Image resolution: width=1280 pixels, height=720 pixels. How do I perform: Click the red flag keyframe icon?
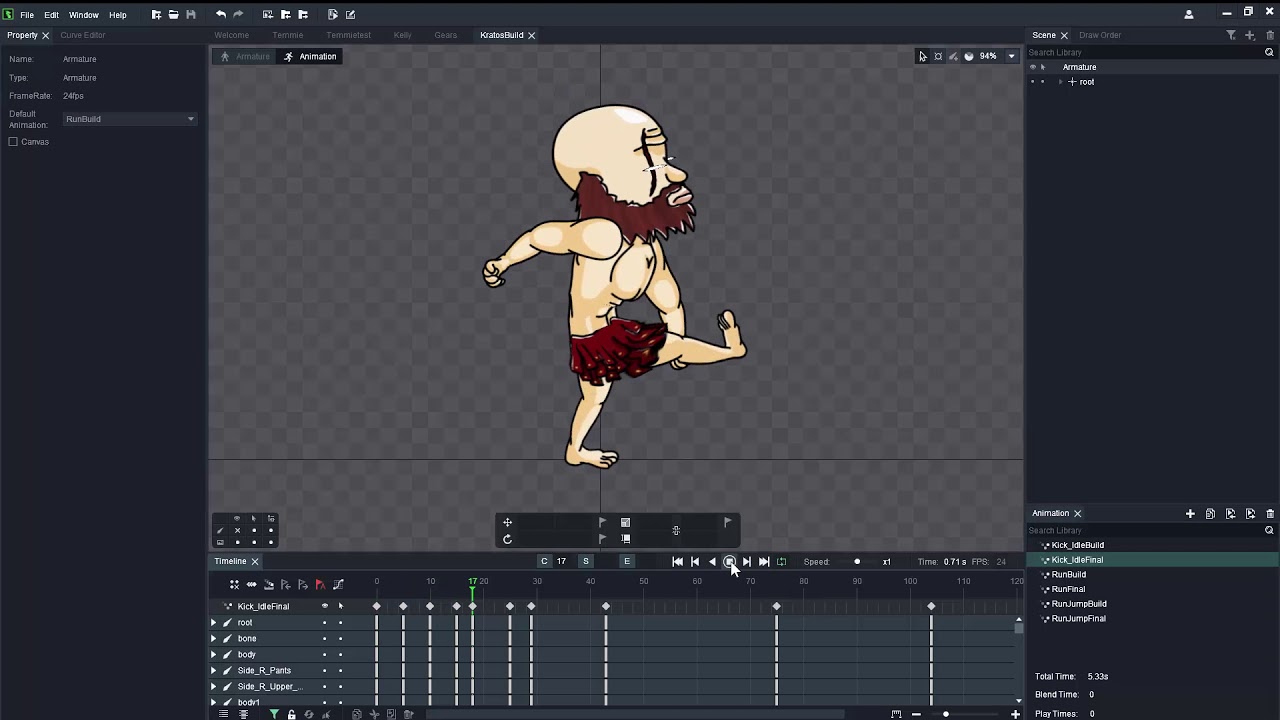[x=320, y=585]
